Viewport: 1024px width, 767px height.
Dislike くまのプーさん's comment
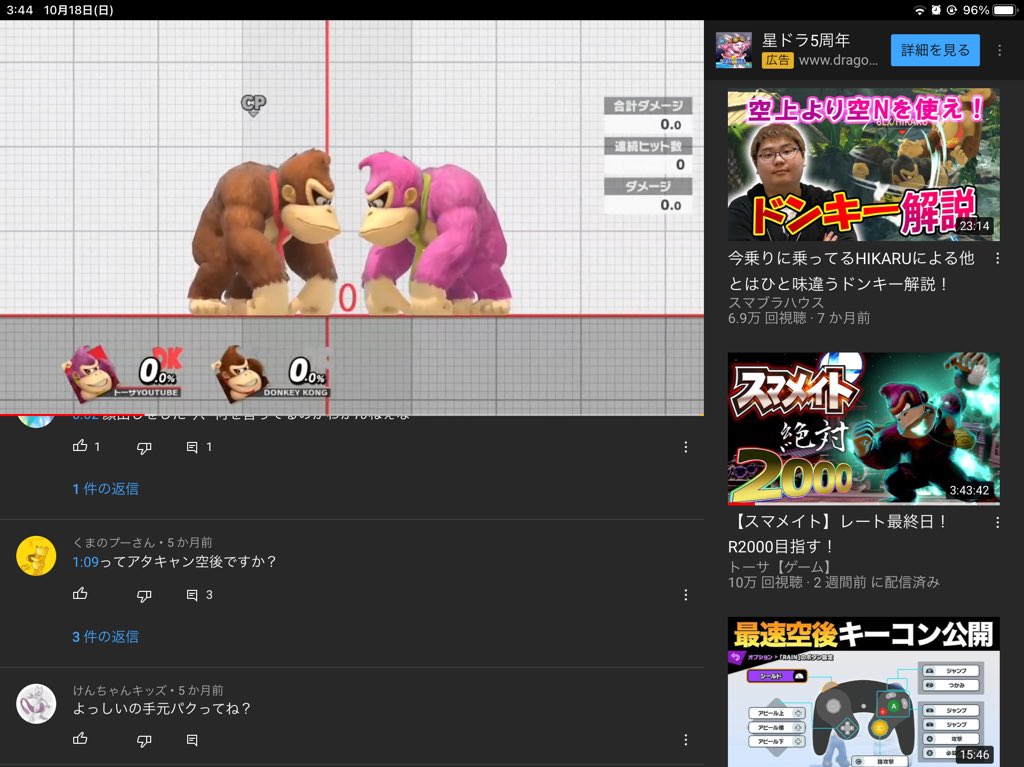tap(144, 595)
